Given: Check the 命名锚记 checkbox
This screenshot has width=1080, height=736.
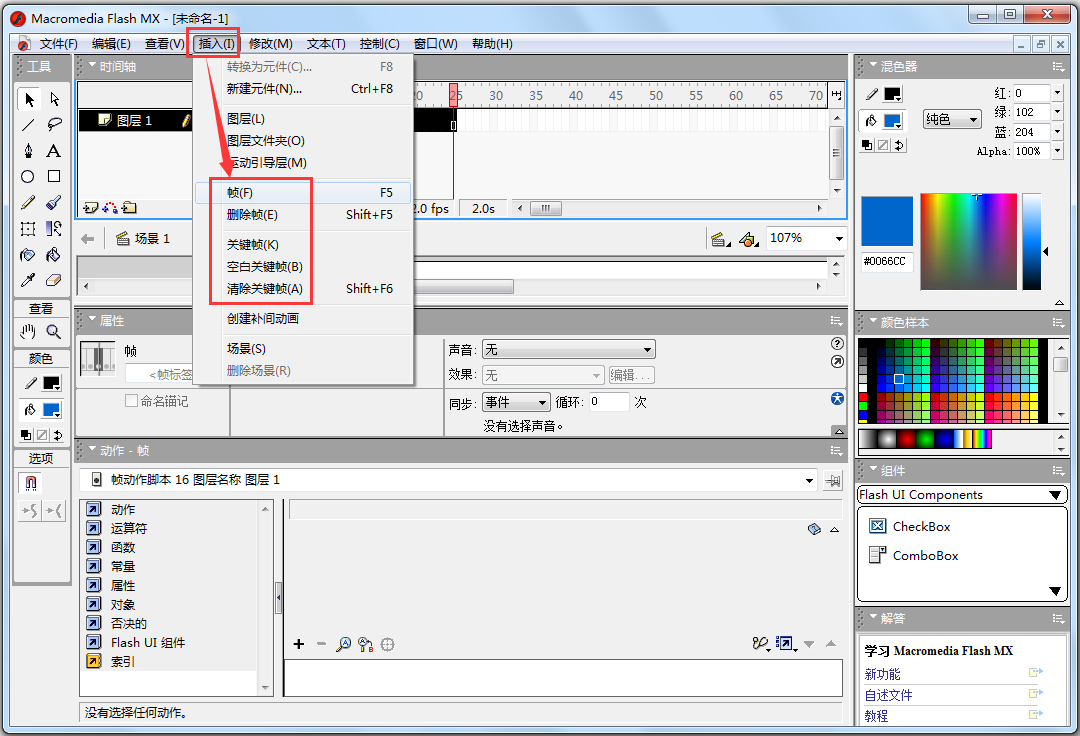Looking at the screenshot, I should (131, 401).
